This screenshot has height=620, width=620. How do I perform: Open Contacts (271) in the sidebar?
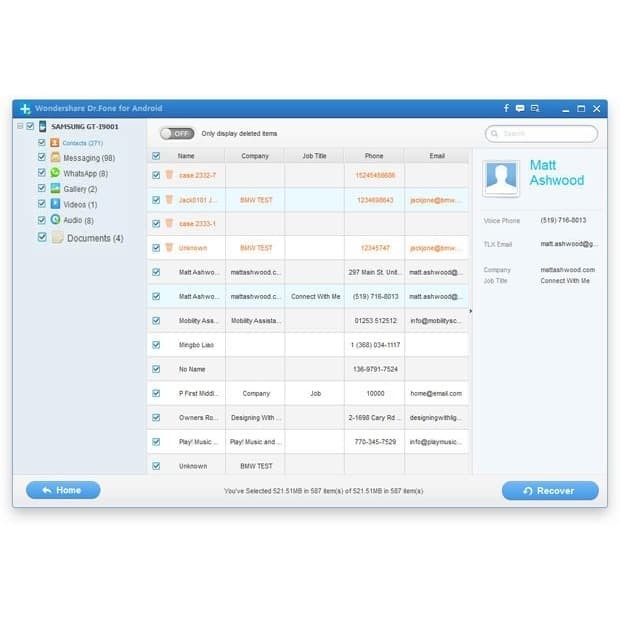[x=83, y=143]
